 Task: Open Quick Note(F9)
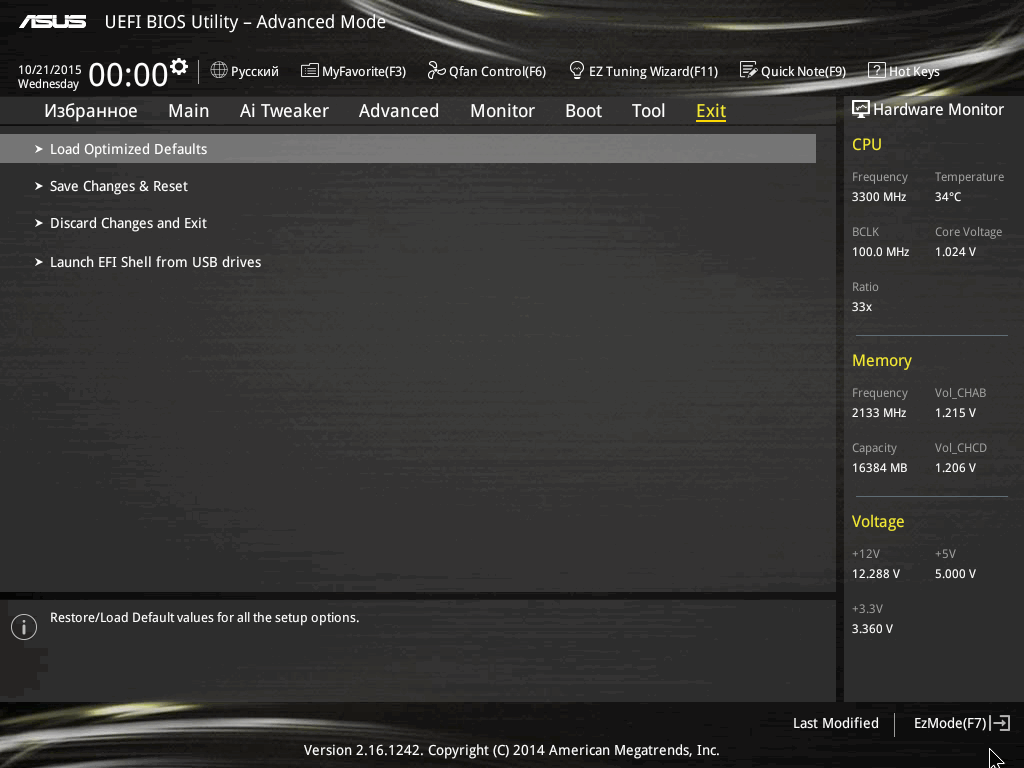(803, 71)
